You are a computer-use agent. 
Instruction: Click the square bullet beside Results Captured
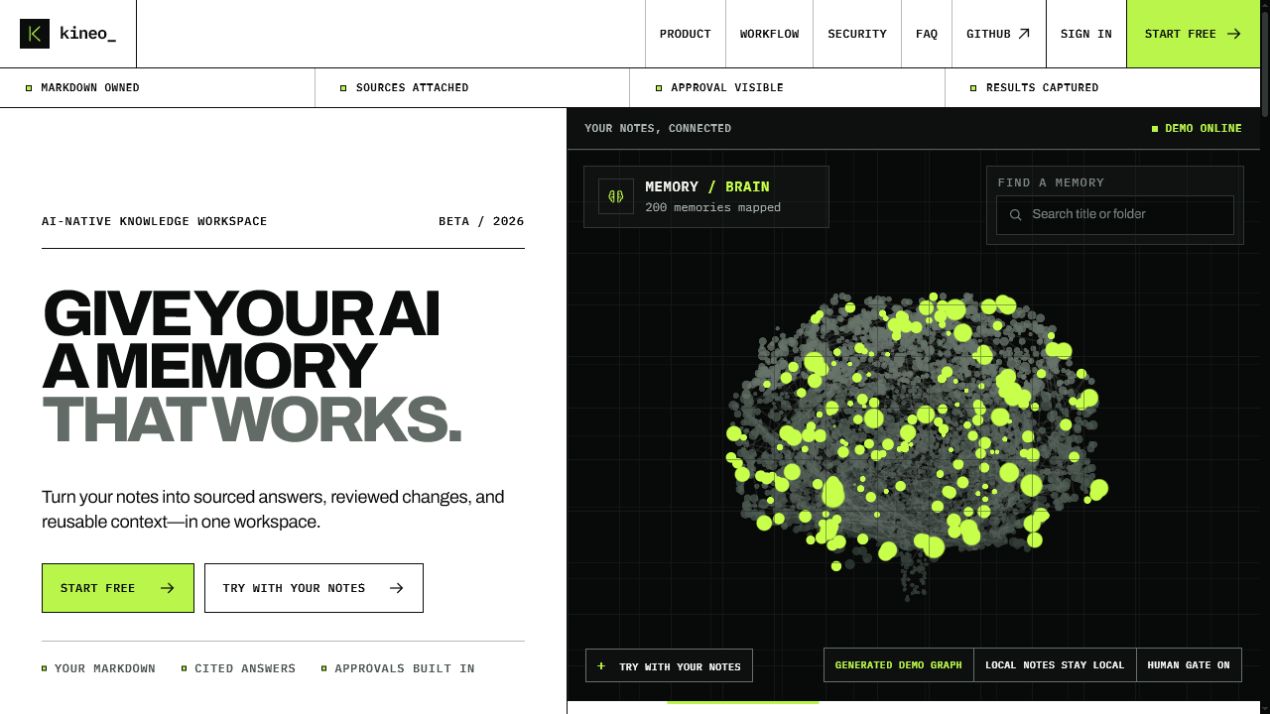pyautogui.click(x=974, y=88)
